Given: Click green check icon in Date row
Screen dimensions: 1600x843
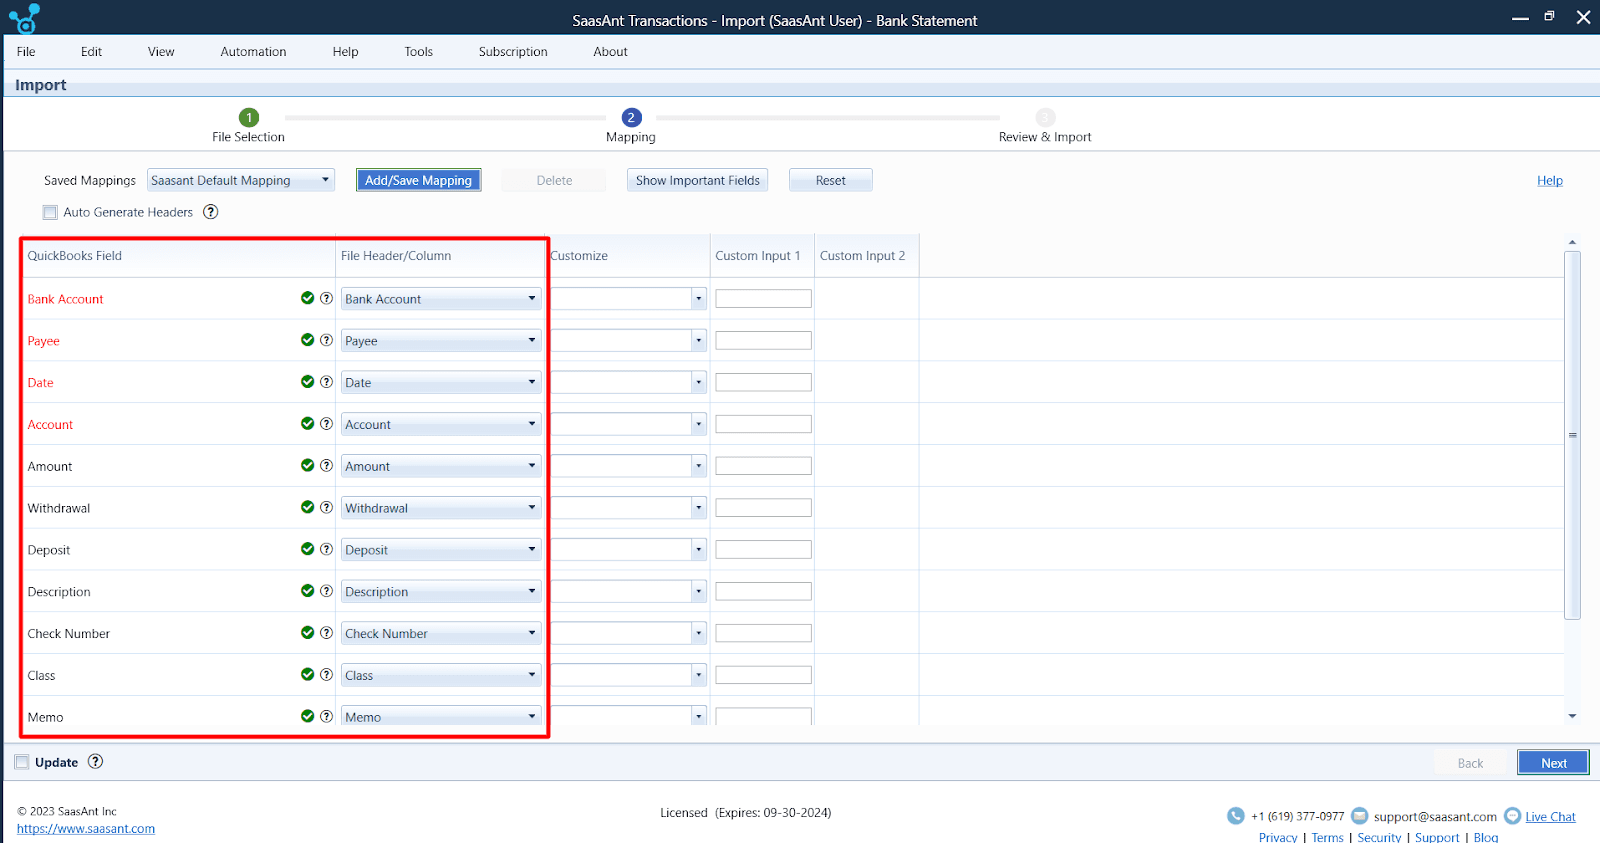Looking at the screenshot, I should pos(308,382).
